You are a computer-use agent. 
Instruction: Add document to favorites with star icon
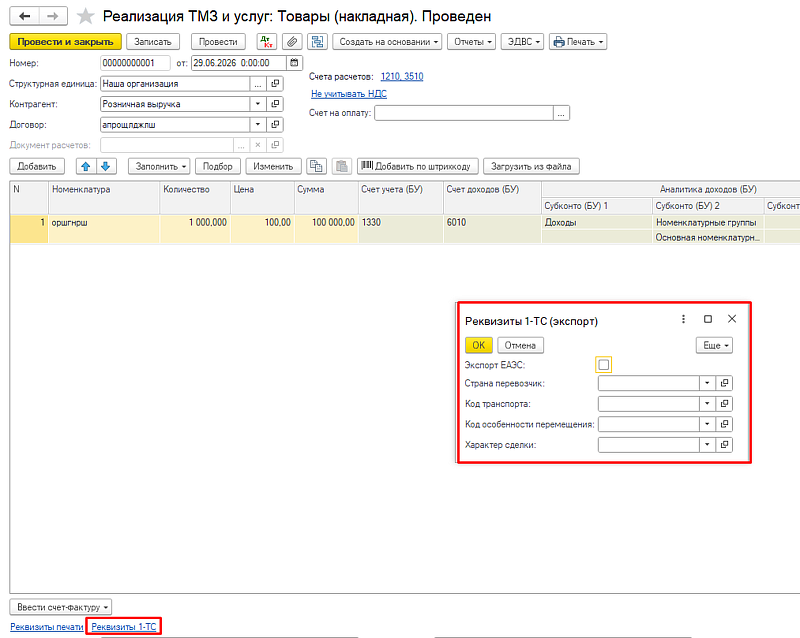(x=85, y=16)
